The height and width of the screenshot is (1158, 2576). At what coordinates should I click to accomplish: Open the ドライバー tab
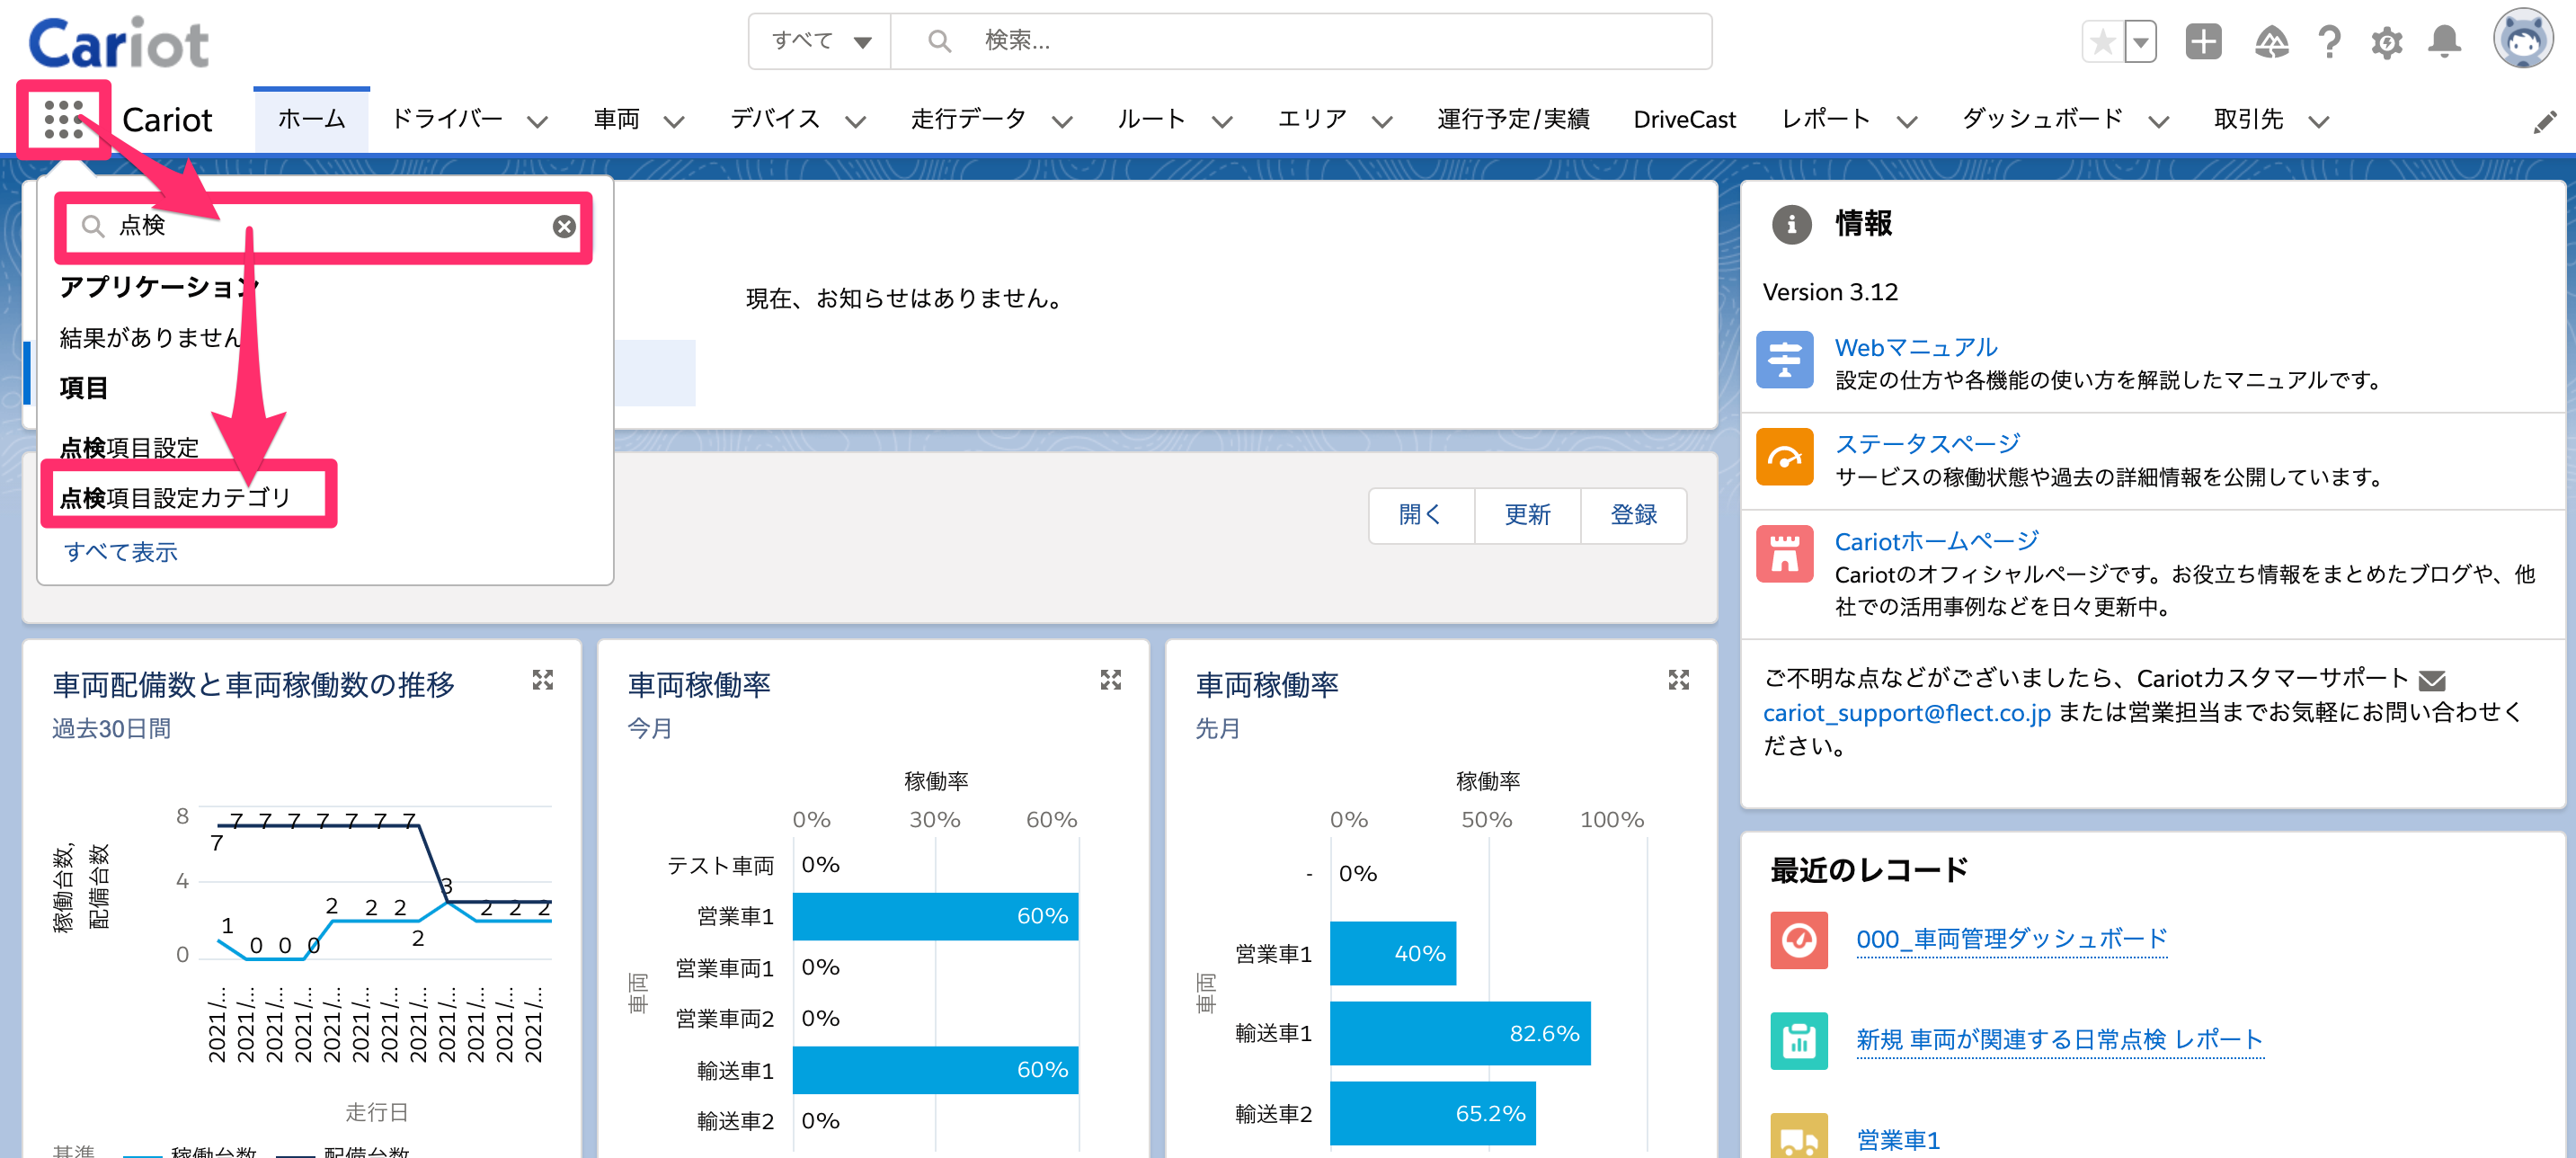click(447, 120)
